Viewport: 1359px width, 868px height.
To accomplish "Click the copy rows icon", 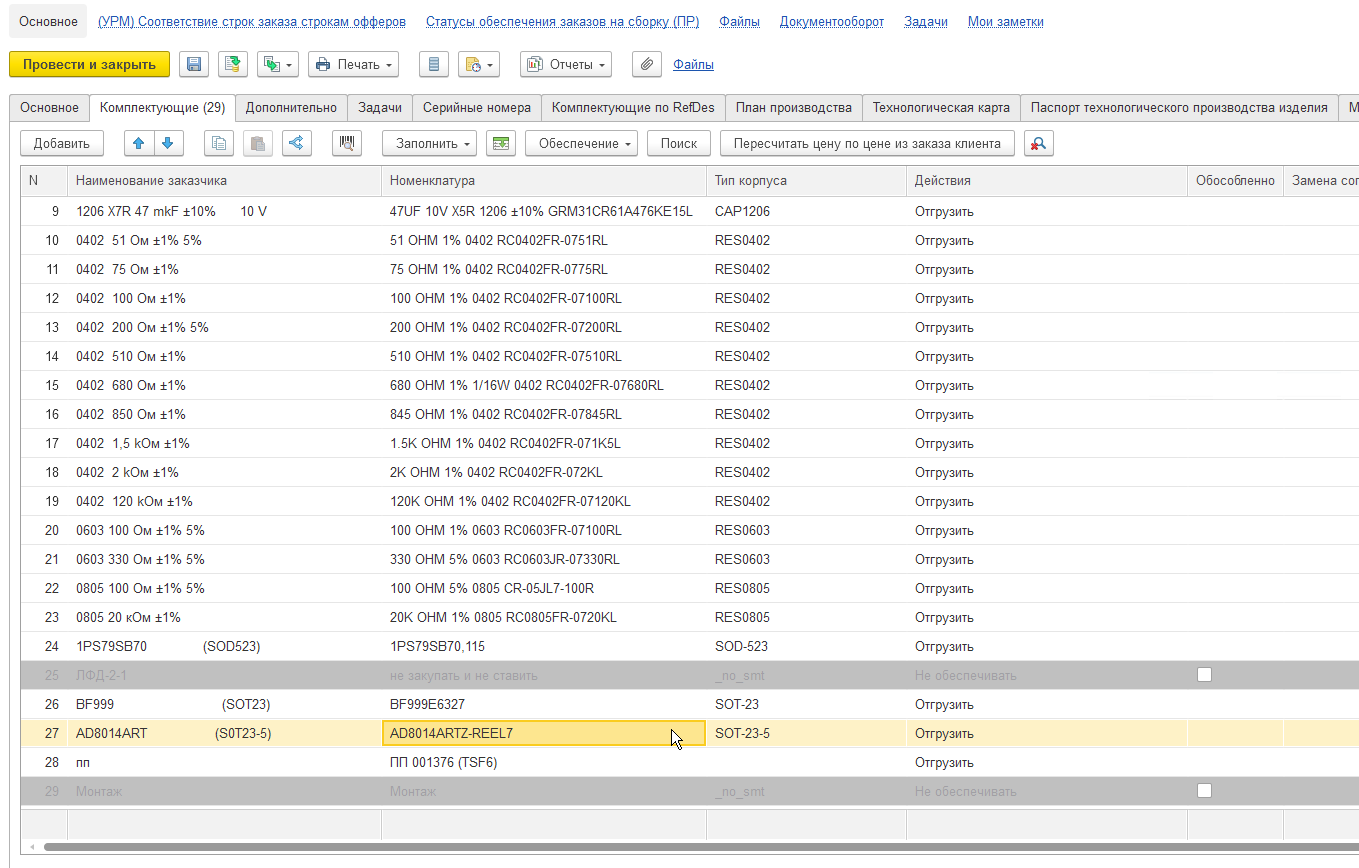I will click(219, 143).
